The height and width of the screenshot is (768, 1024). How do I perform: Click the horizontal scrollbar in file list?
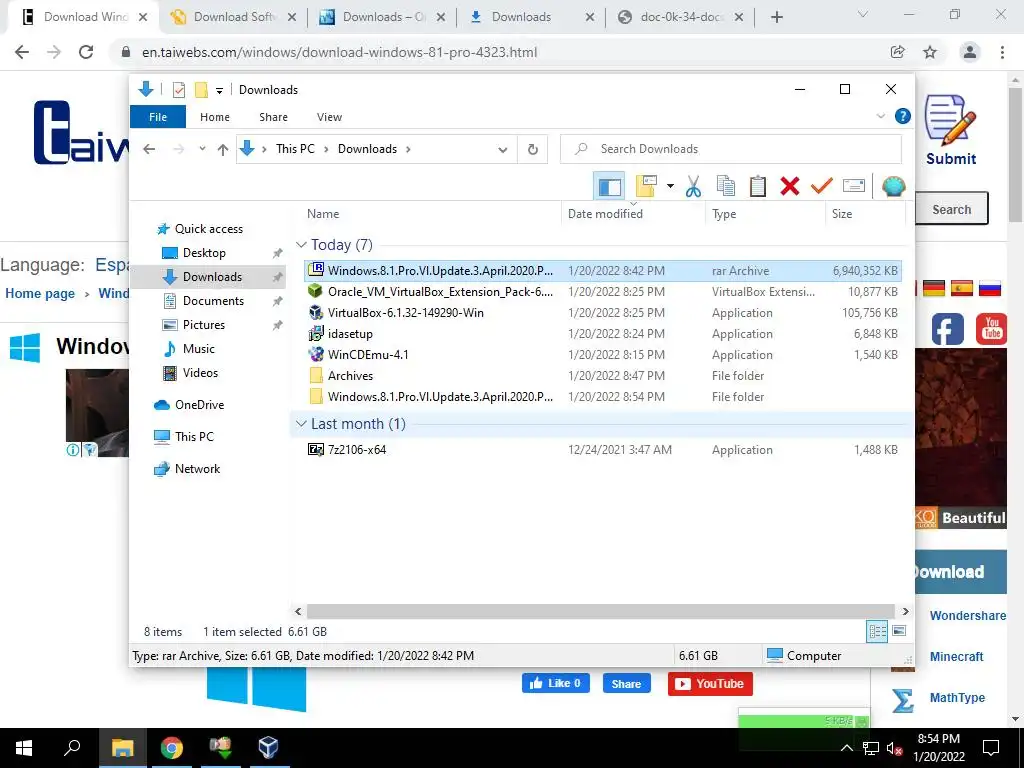pyautogui.click(x=600, y=611)
